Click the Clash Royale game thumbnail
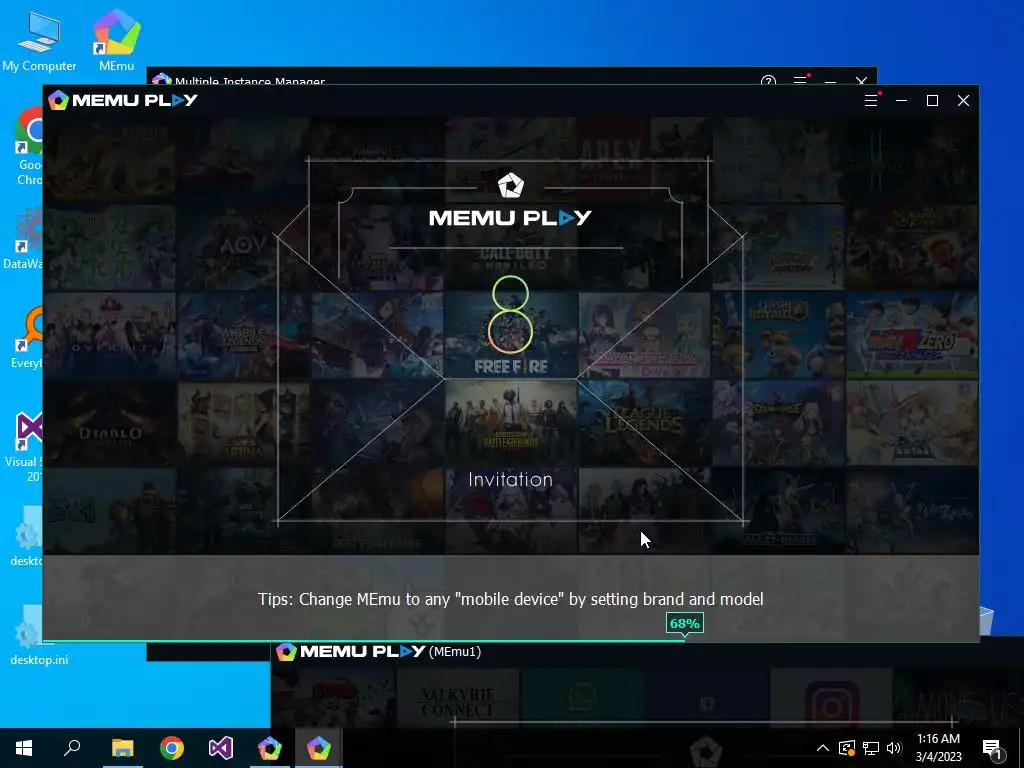1024x768 pixels. (x=778, y=335)
